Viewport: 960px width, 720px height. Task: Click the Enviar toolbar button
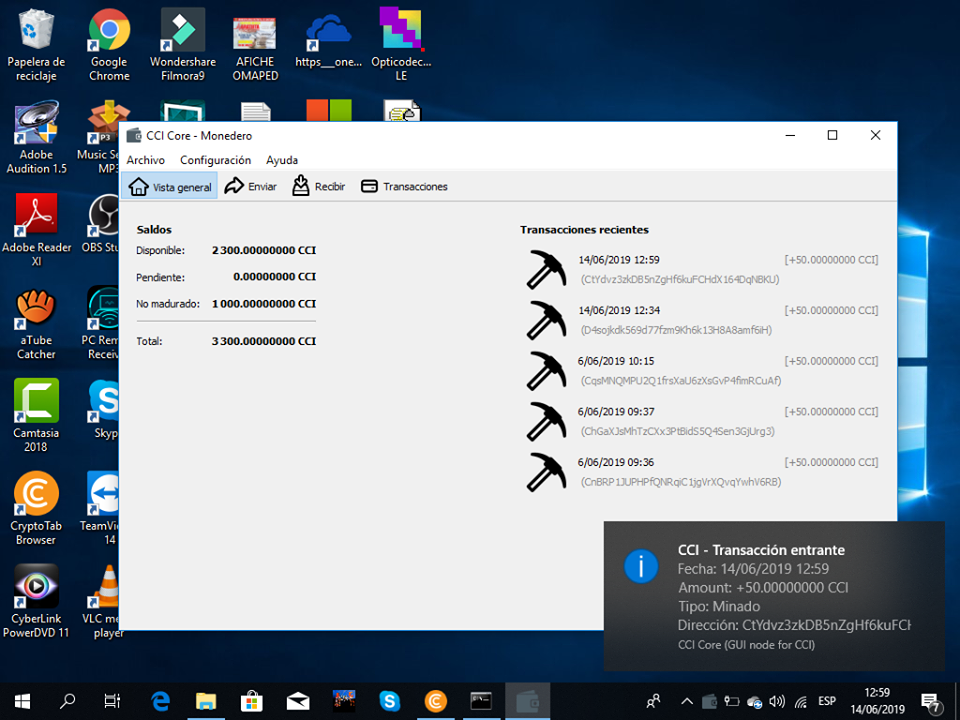pyautogui.click(x=250, y=186)
